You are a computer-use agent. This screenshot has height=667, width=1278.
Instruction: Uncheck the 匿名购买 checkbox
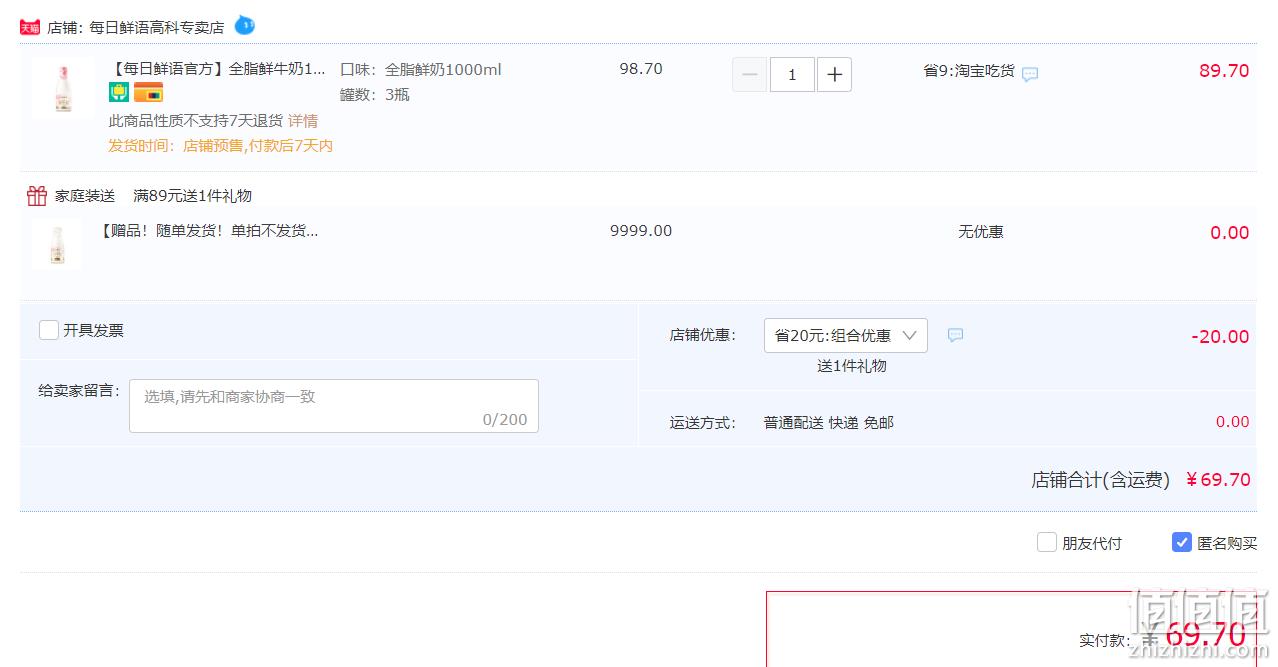(1182, 542)
